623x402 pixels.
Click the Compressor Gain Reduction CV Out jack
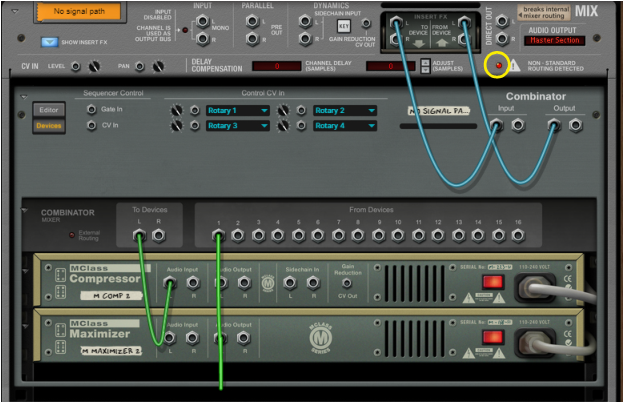(347, 283)
